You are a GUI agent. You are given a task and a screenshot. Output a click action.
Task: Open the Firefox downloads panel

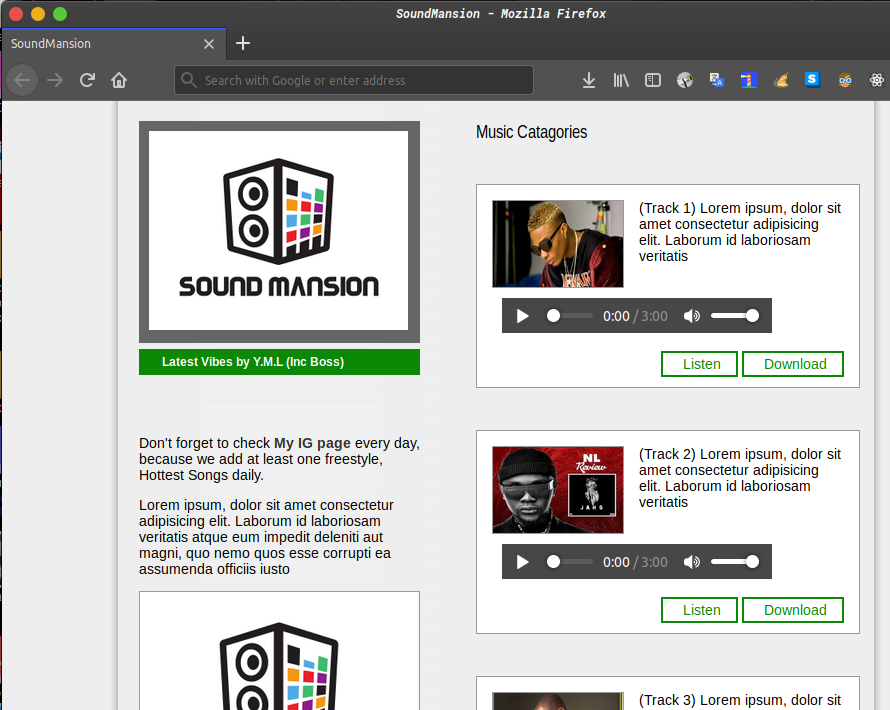click(x=589, y=80)
